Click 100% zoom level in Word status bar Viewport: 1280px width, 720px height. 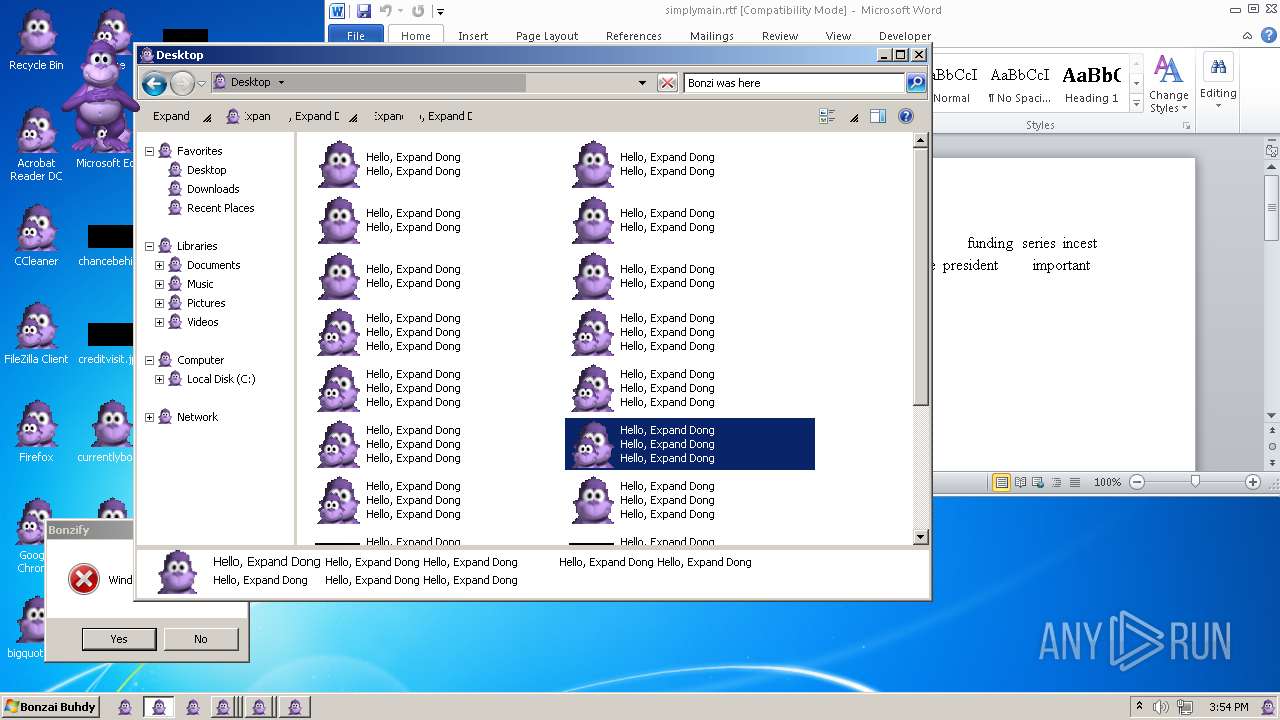pos(1107,482)
